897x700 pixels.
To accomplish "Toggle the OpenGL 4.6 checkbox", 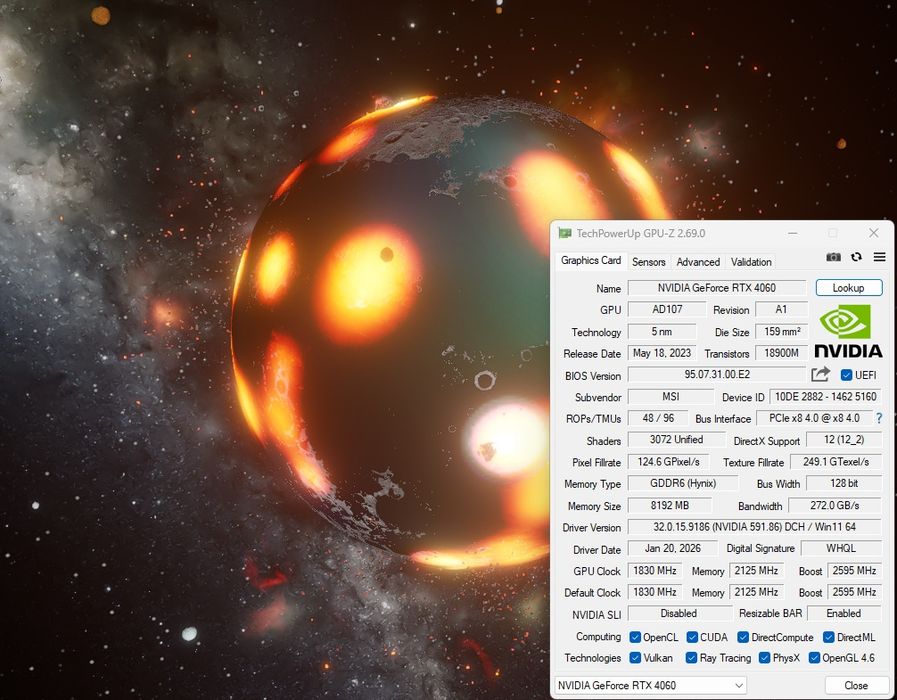I will click(814, 658).
